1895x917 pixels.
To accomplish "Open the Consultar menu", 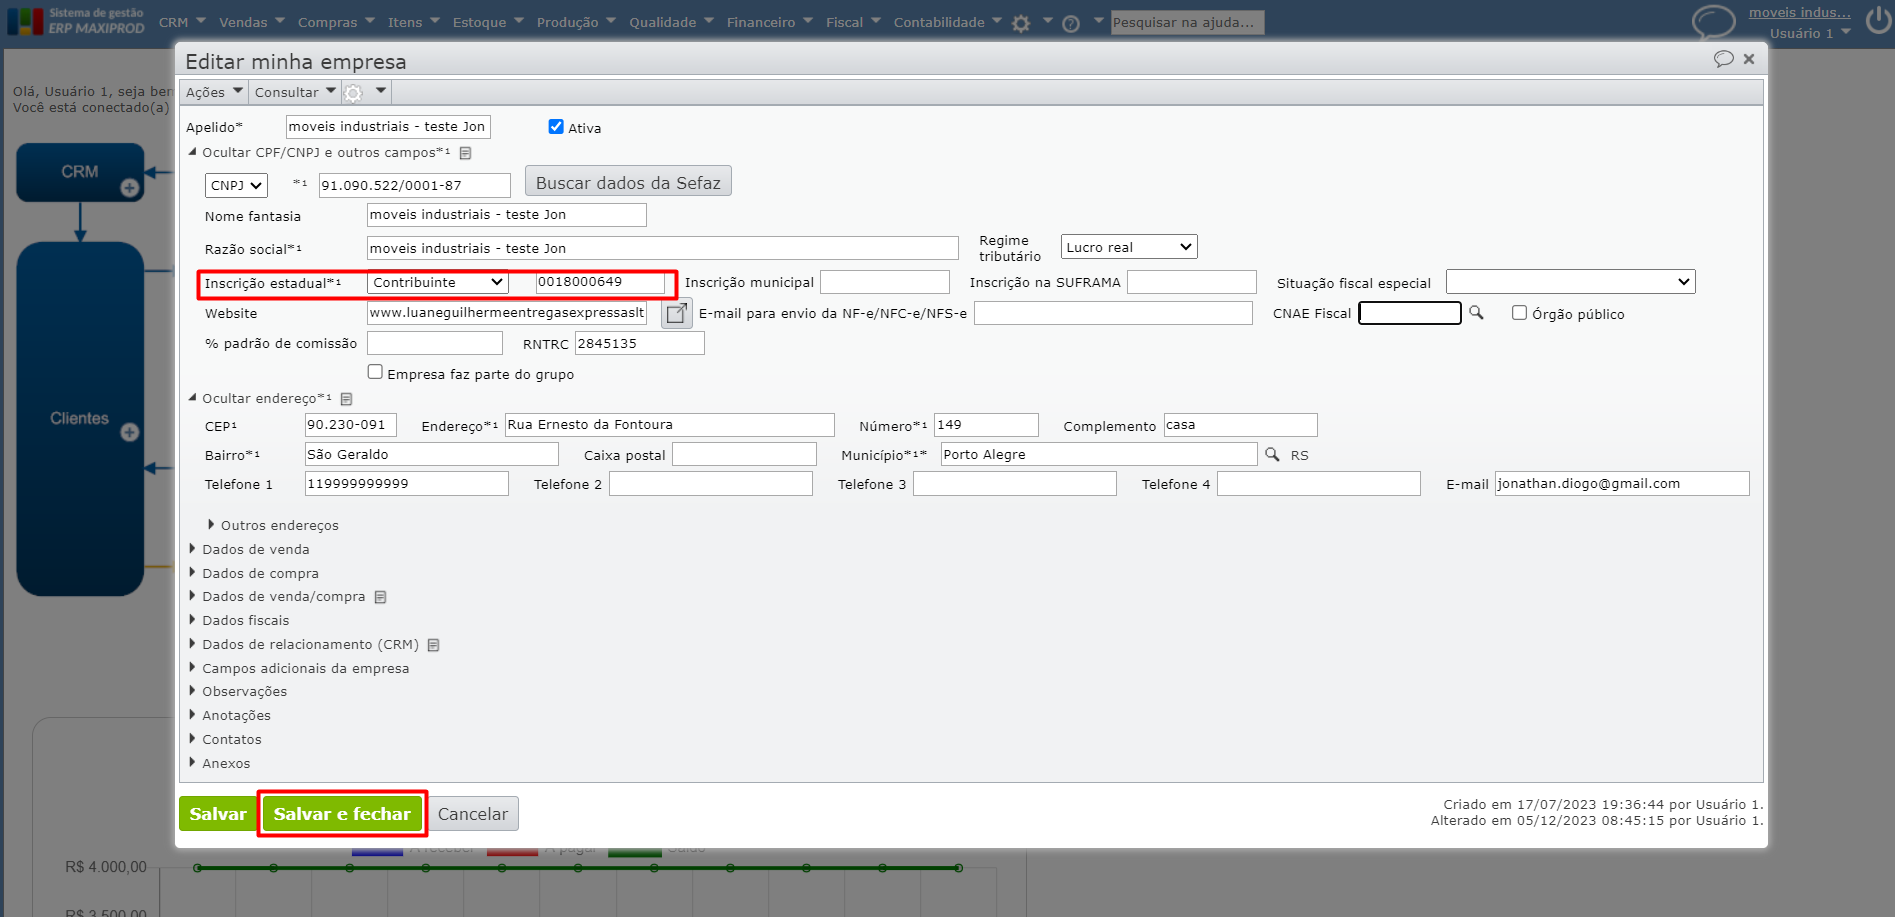I will pos(295,92).
